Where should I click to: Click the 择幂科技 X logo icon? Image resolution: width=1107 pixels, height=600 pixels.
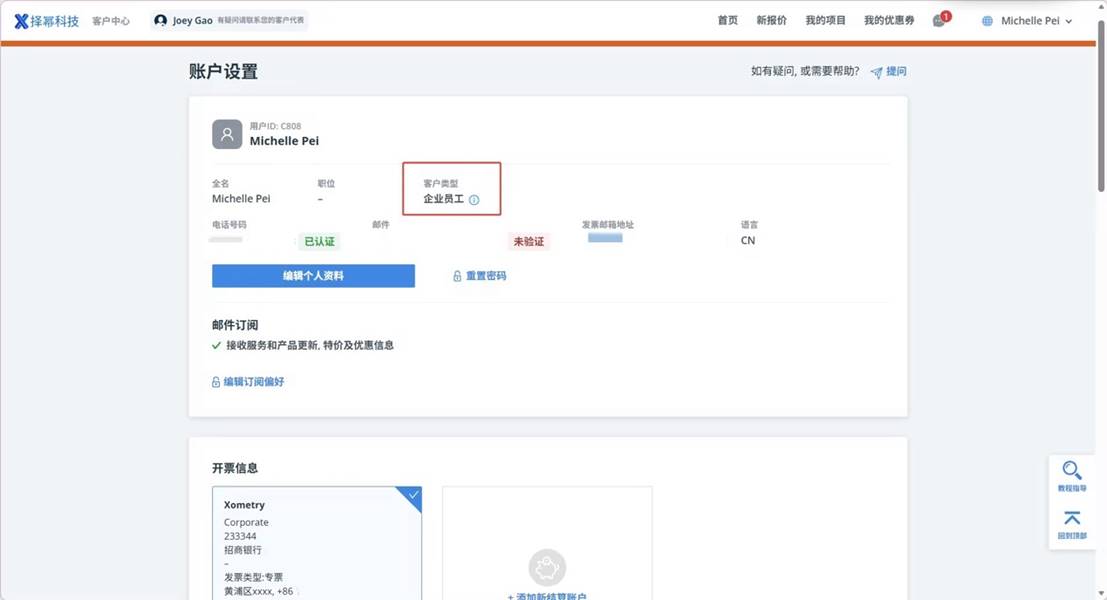(21, 21)
